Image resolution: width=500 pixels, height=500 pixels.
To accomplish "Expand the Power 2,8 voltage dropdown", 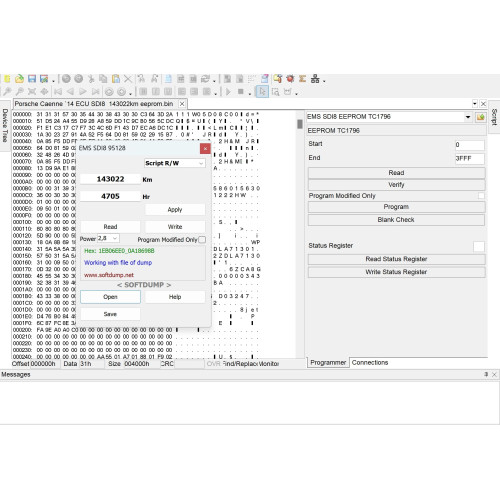I will (x=108, y=238).
